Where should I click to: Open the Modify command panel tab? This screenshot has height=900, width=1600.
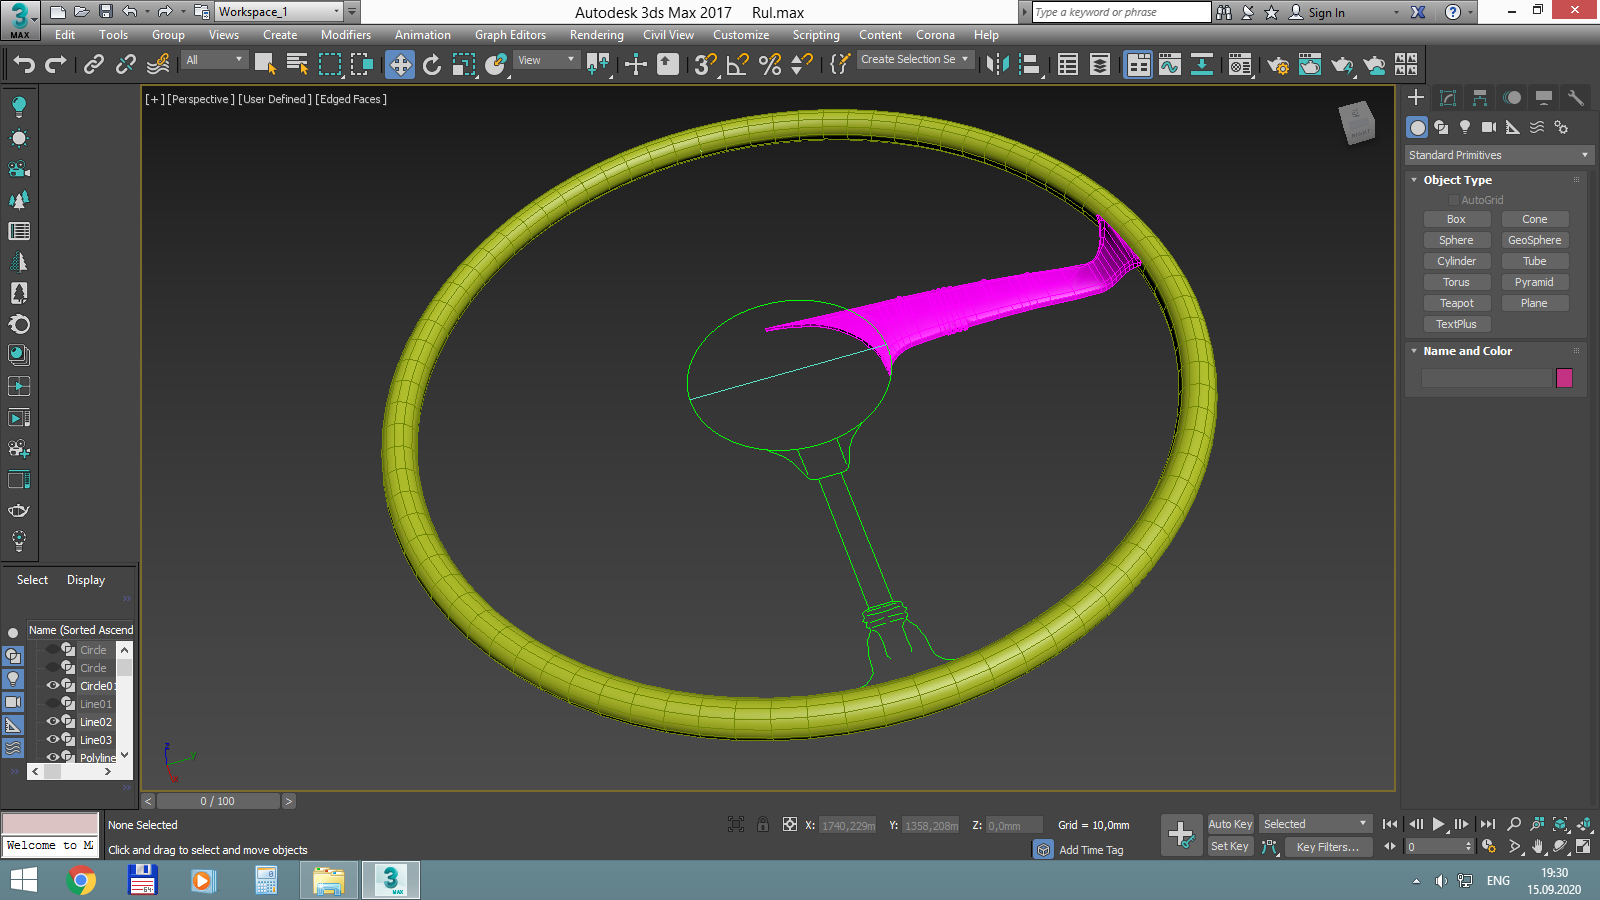click(x=1448, y=97)
